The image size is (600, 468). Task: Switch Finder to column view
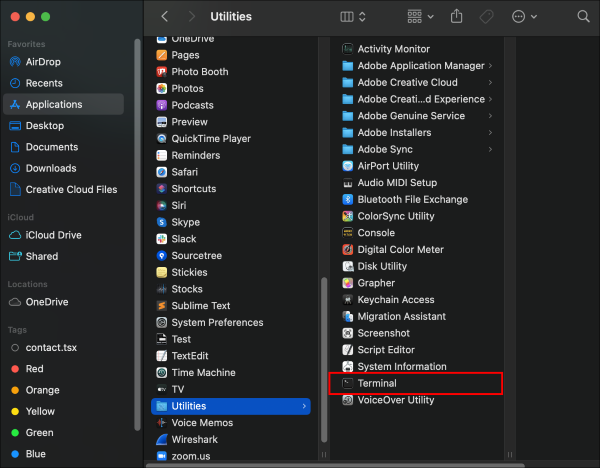coord(347,16)
